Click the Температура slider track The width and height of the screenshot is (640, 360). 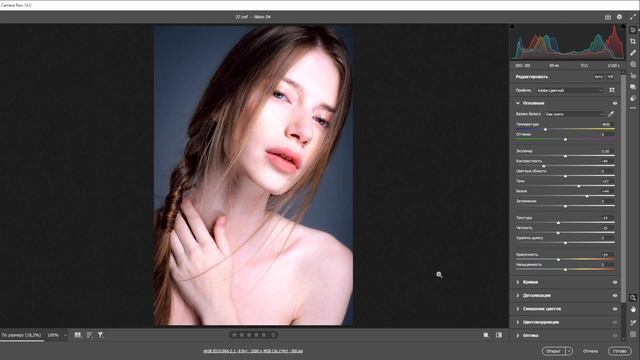tap(565, 129)
